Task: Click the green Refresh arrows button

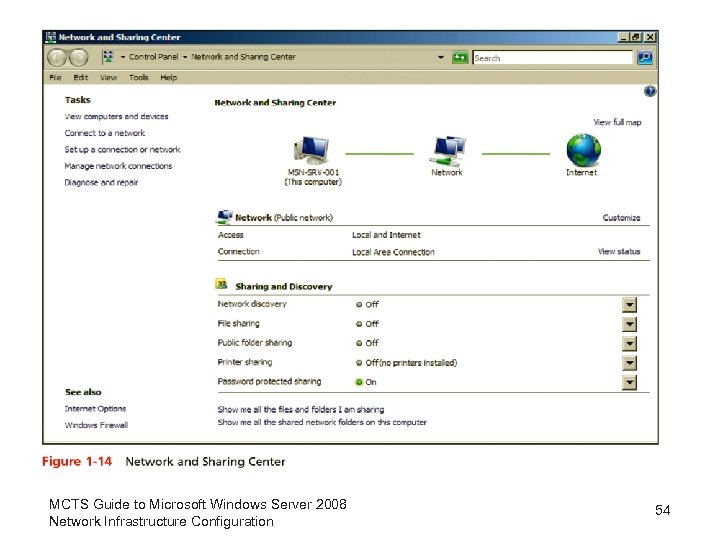Action: pyautogui.click(x=460, y=57)
